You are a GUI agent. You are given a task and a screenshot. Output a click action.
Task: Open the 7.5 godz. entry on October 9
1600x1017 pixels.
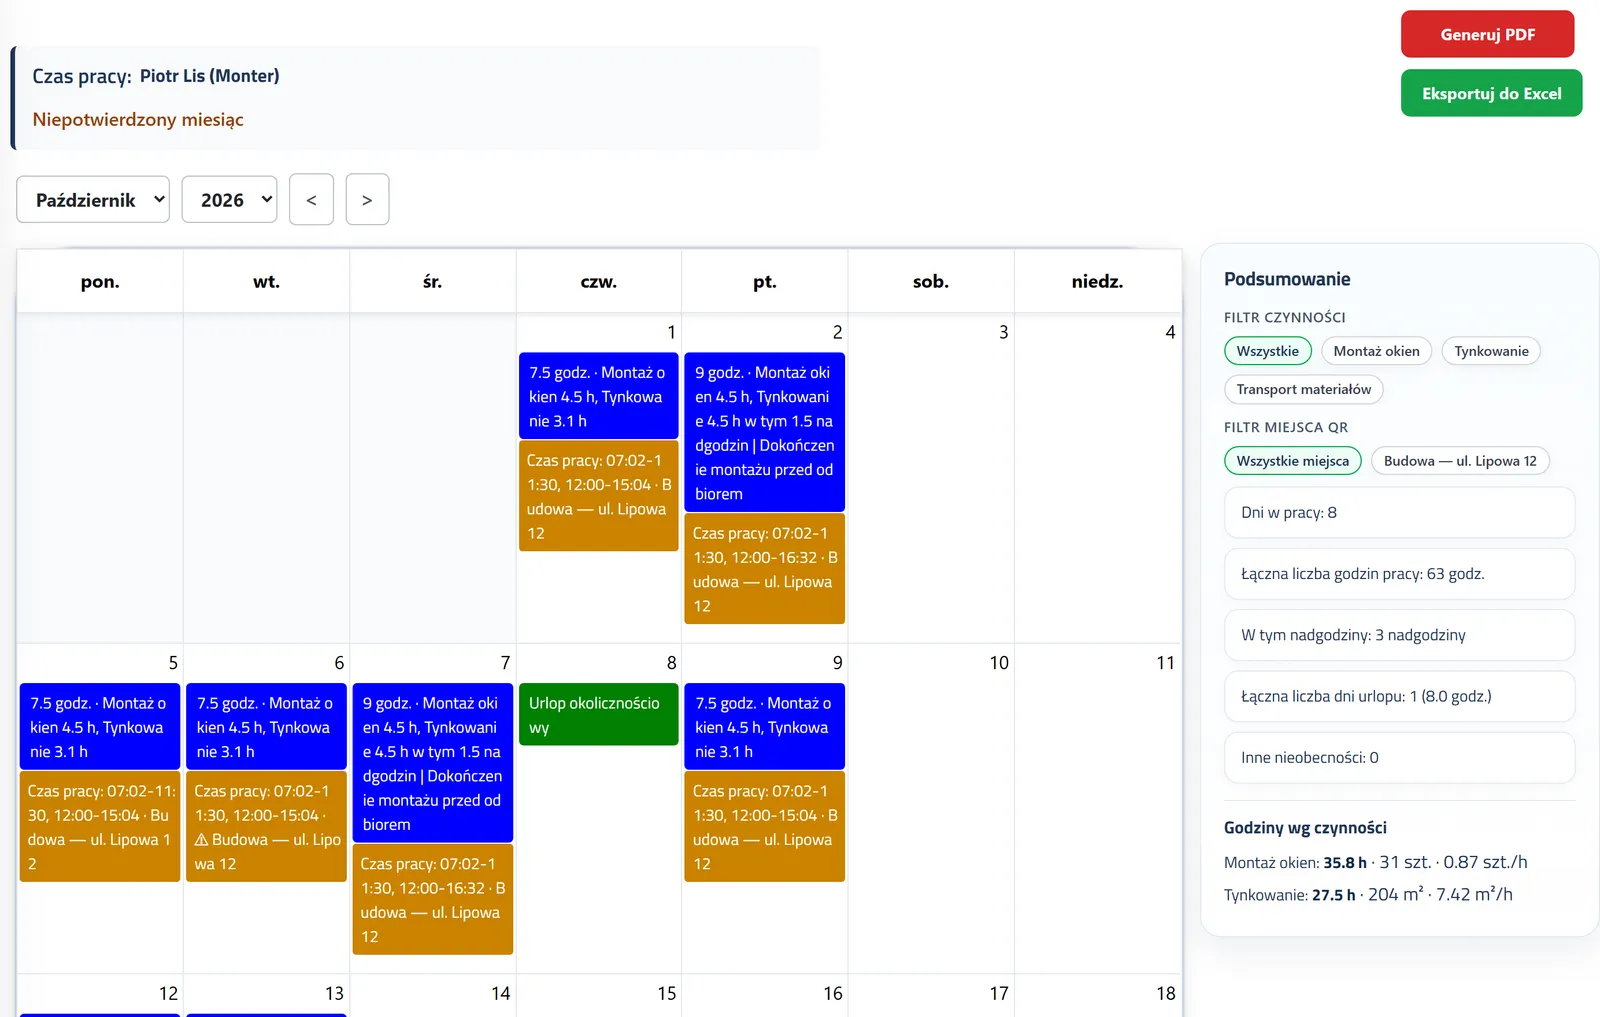(764, 727)
